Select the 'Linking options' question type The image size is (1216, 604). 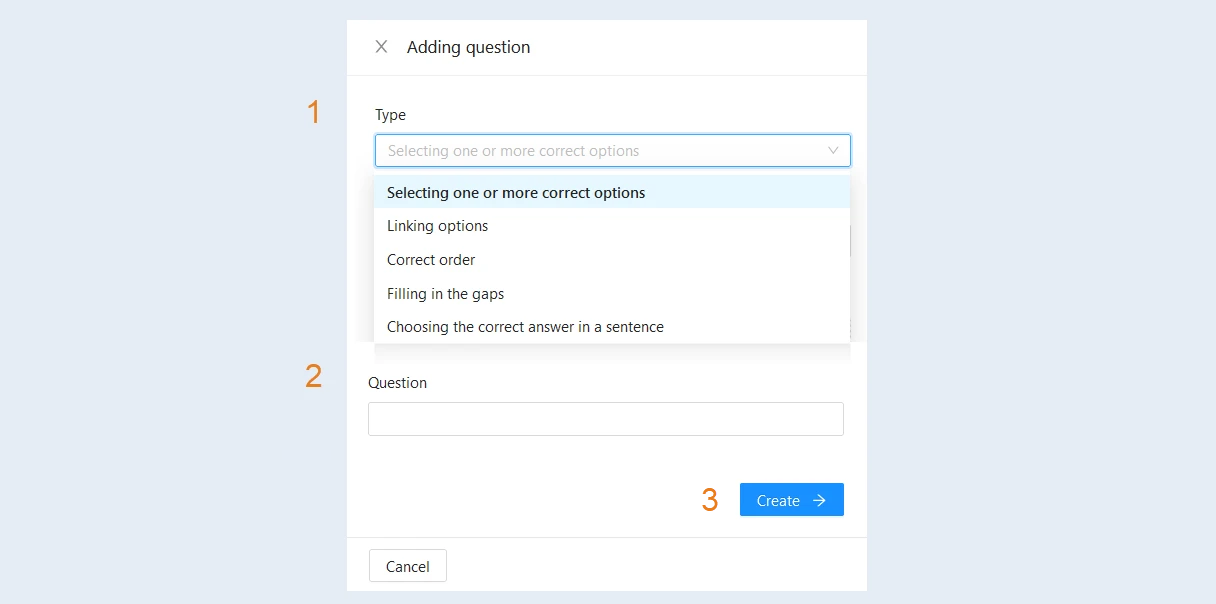pos(612,226)
